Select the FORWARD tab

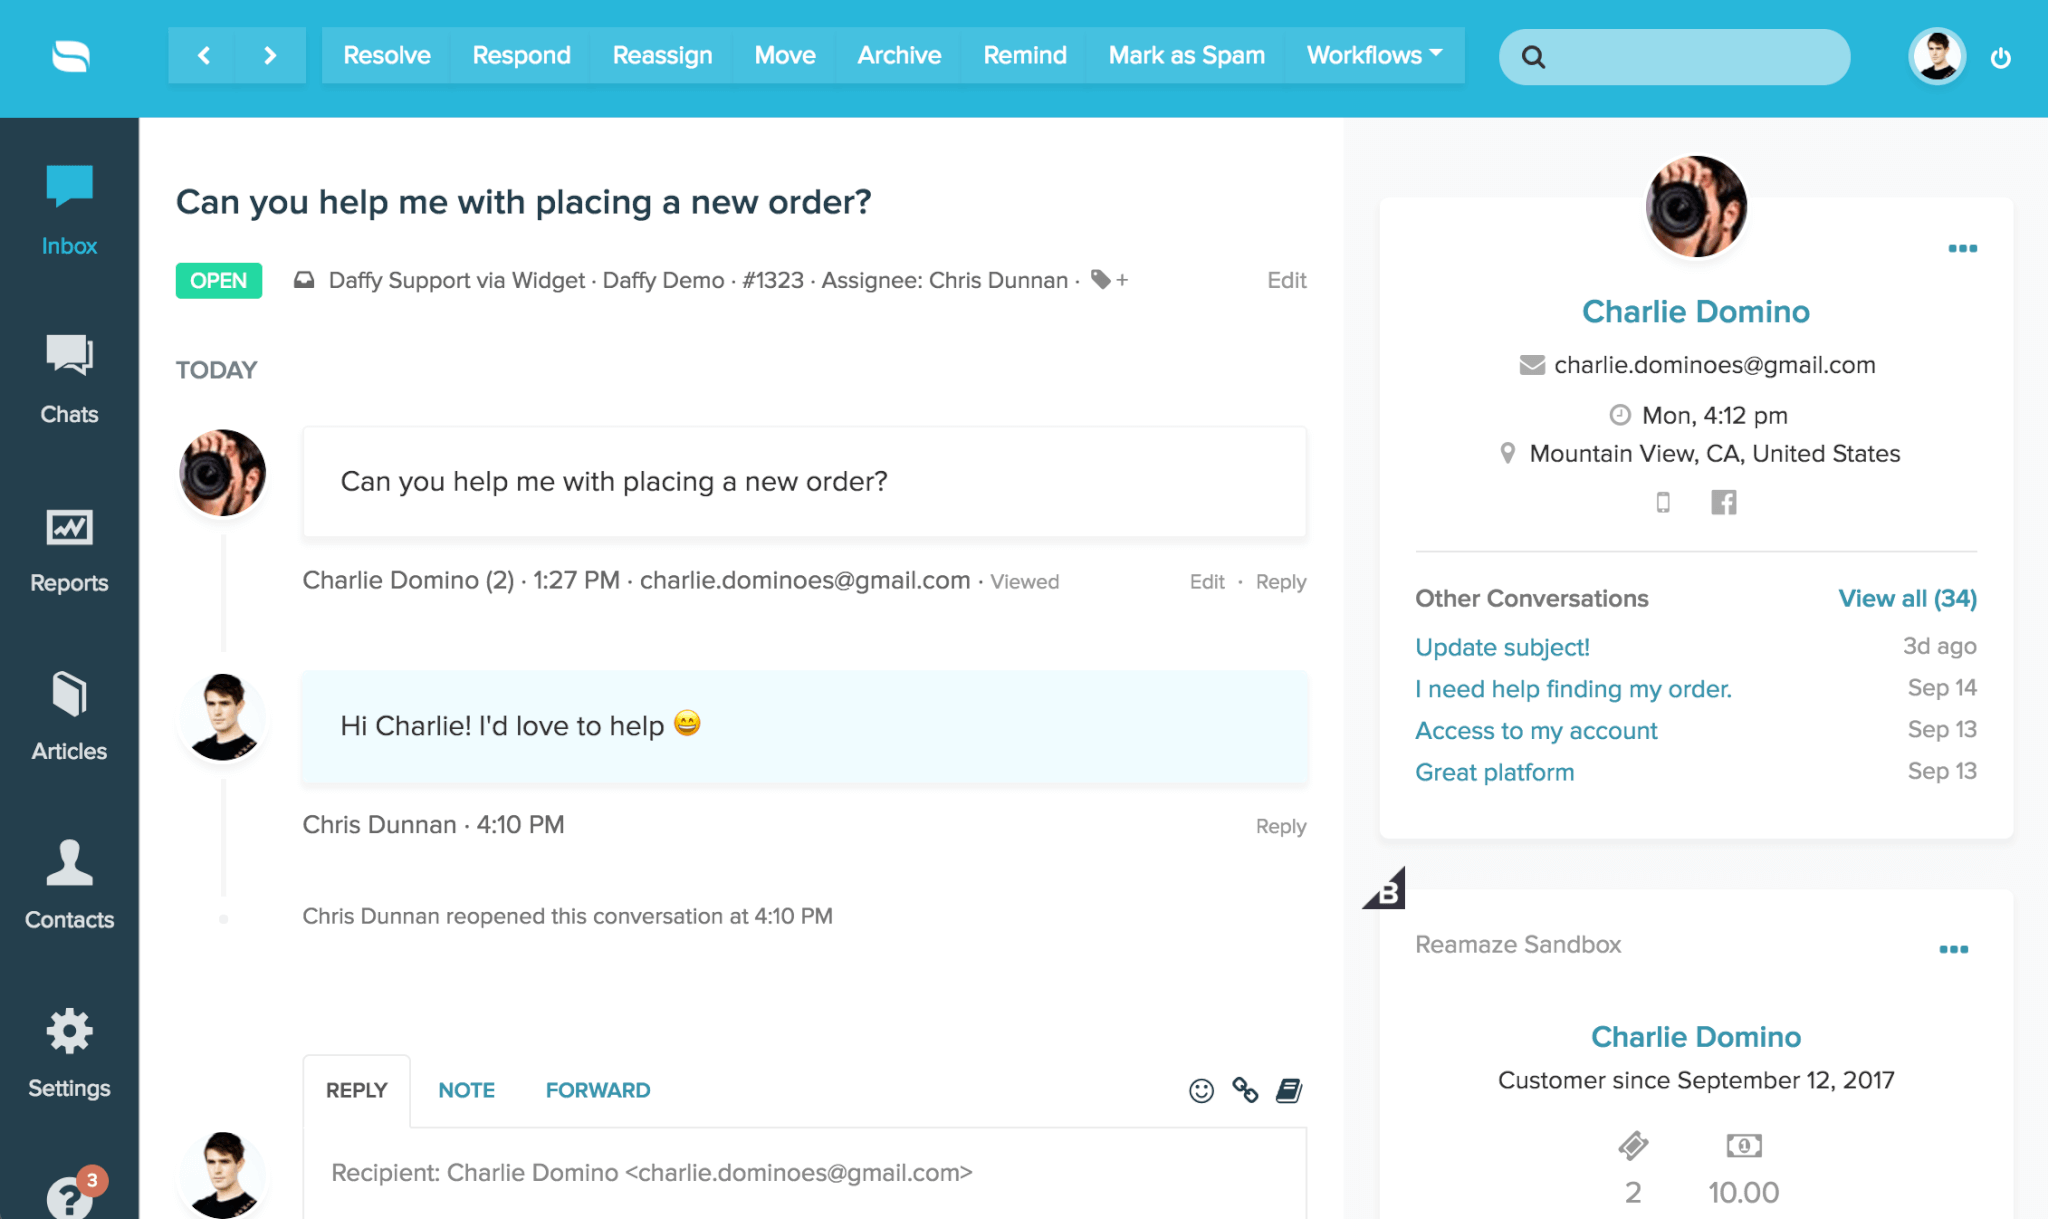coord(596,1088)
